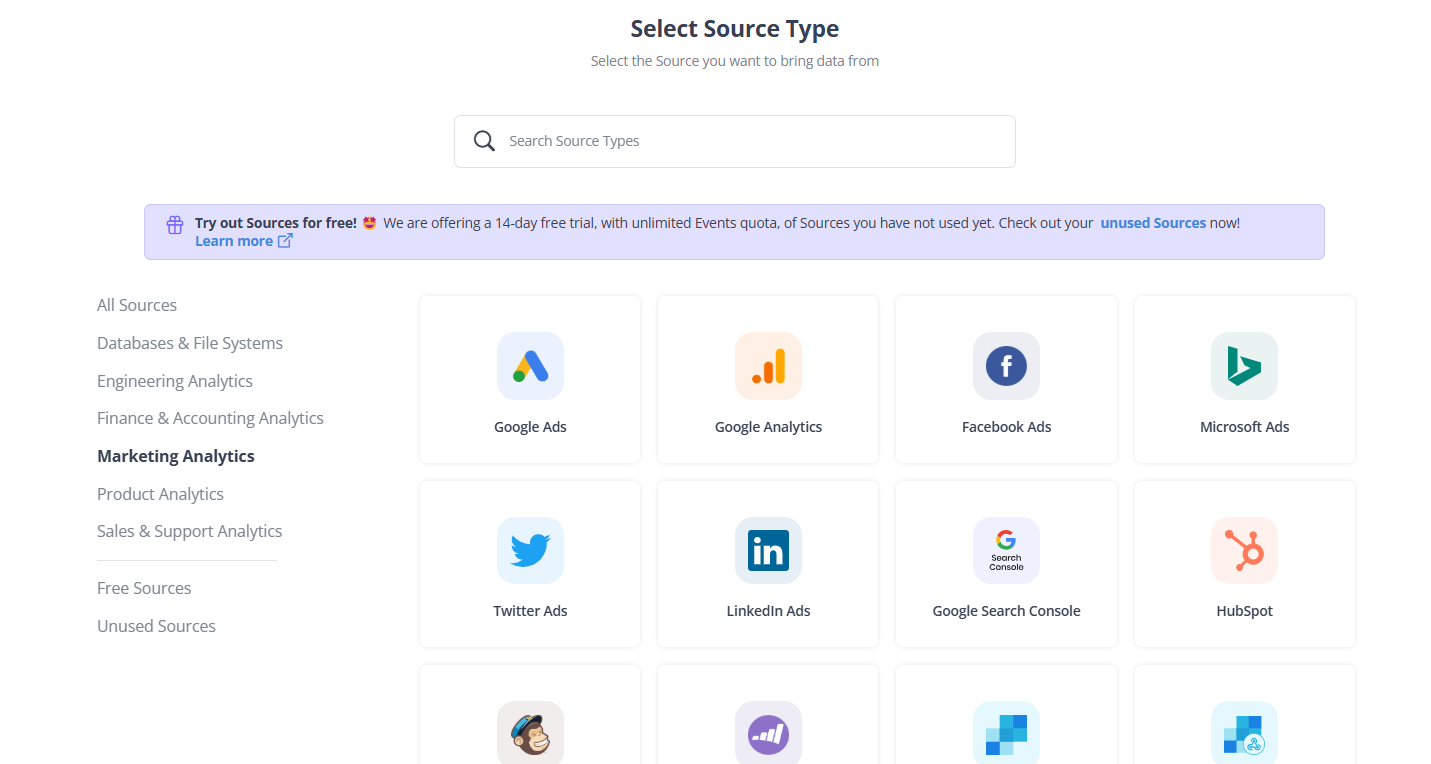Open Sales & Support Analytics category
The width and height of the screenshot is (1431, 764).
190,531
